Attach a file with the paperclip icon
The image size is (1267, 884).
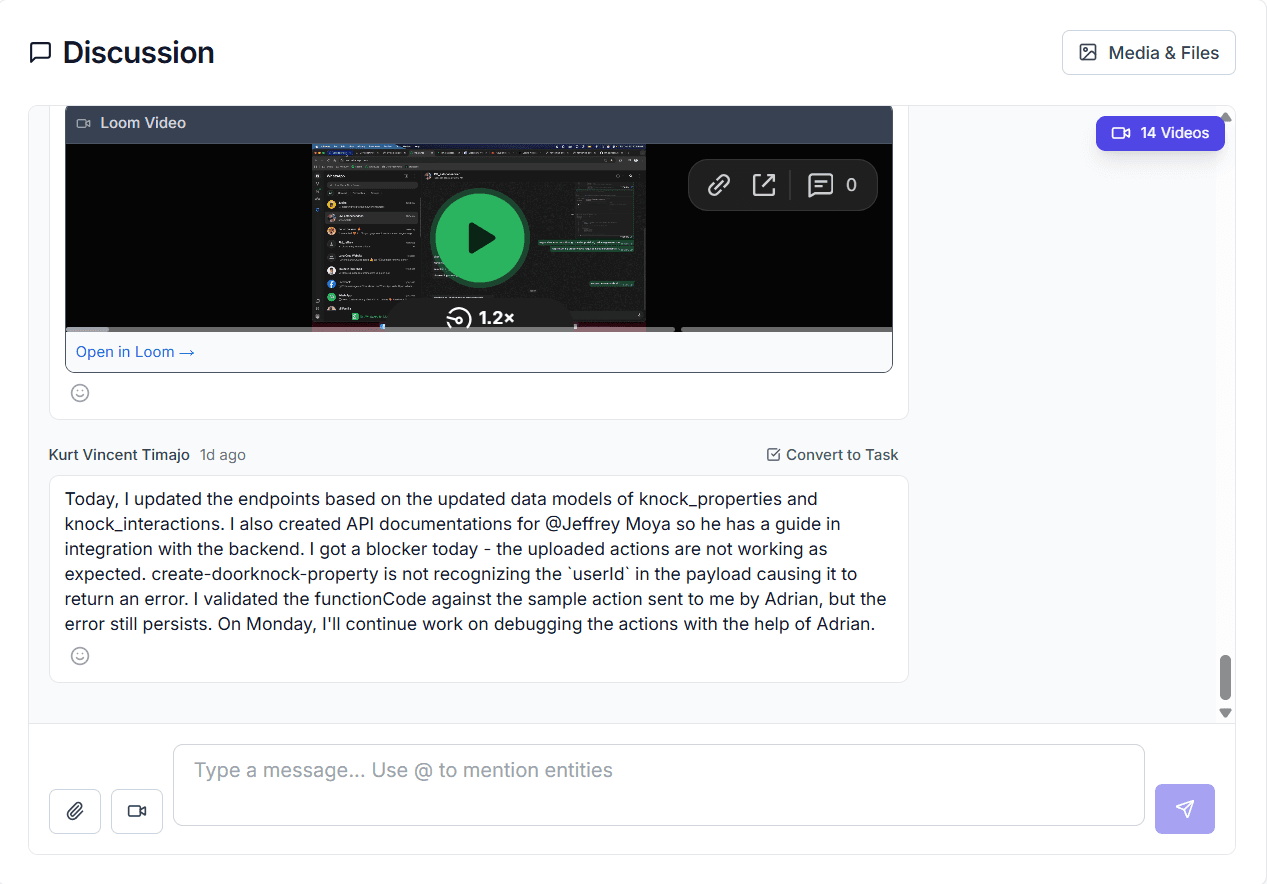point(75,811)
